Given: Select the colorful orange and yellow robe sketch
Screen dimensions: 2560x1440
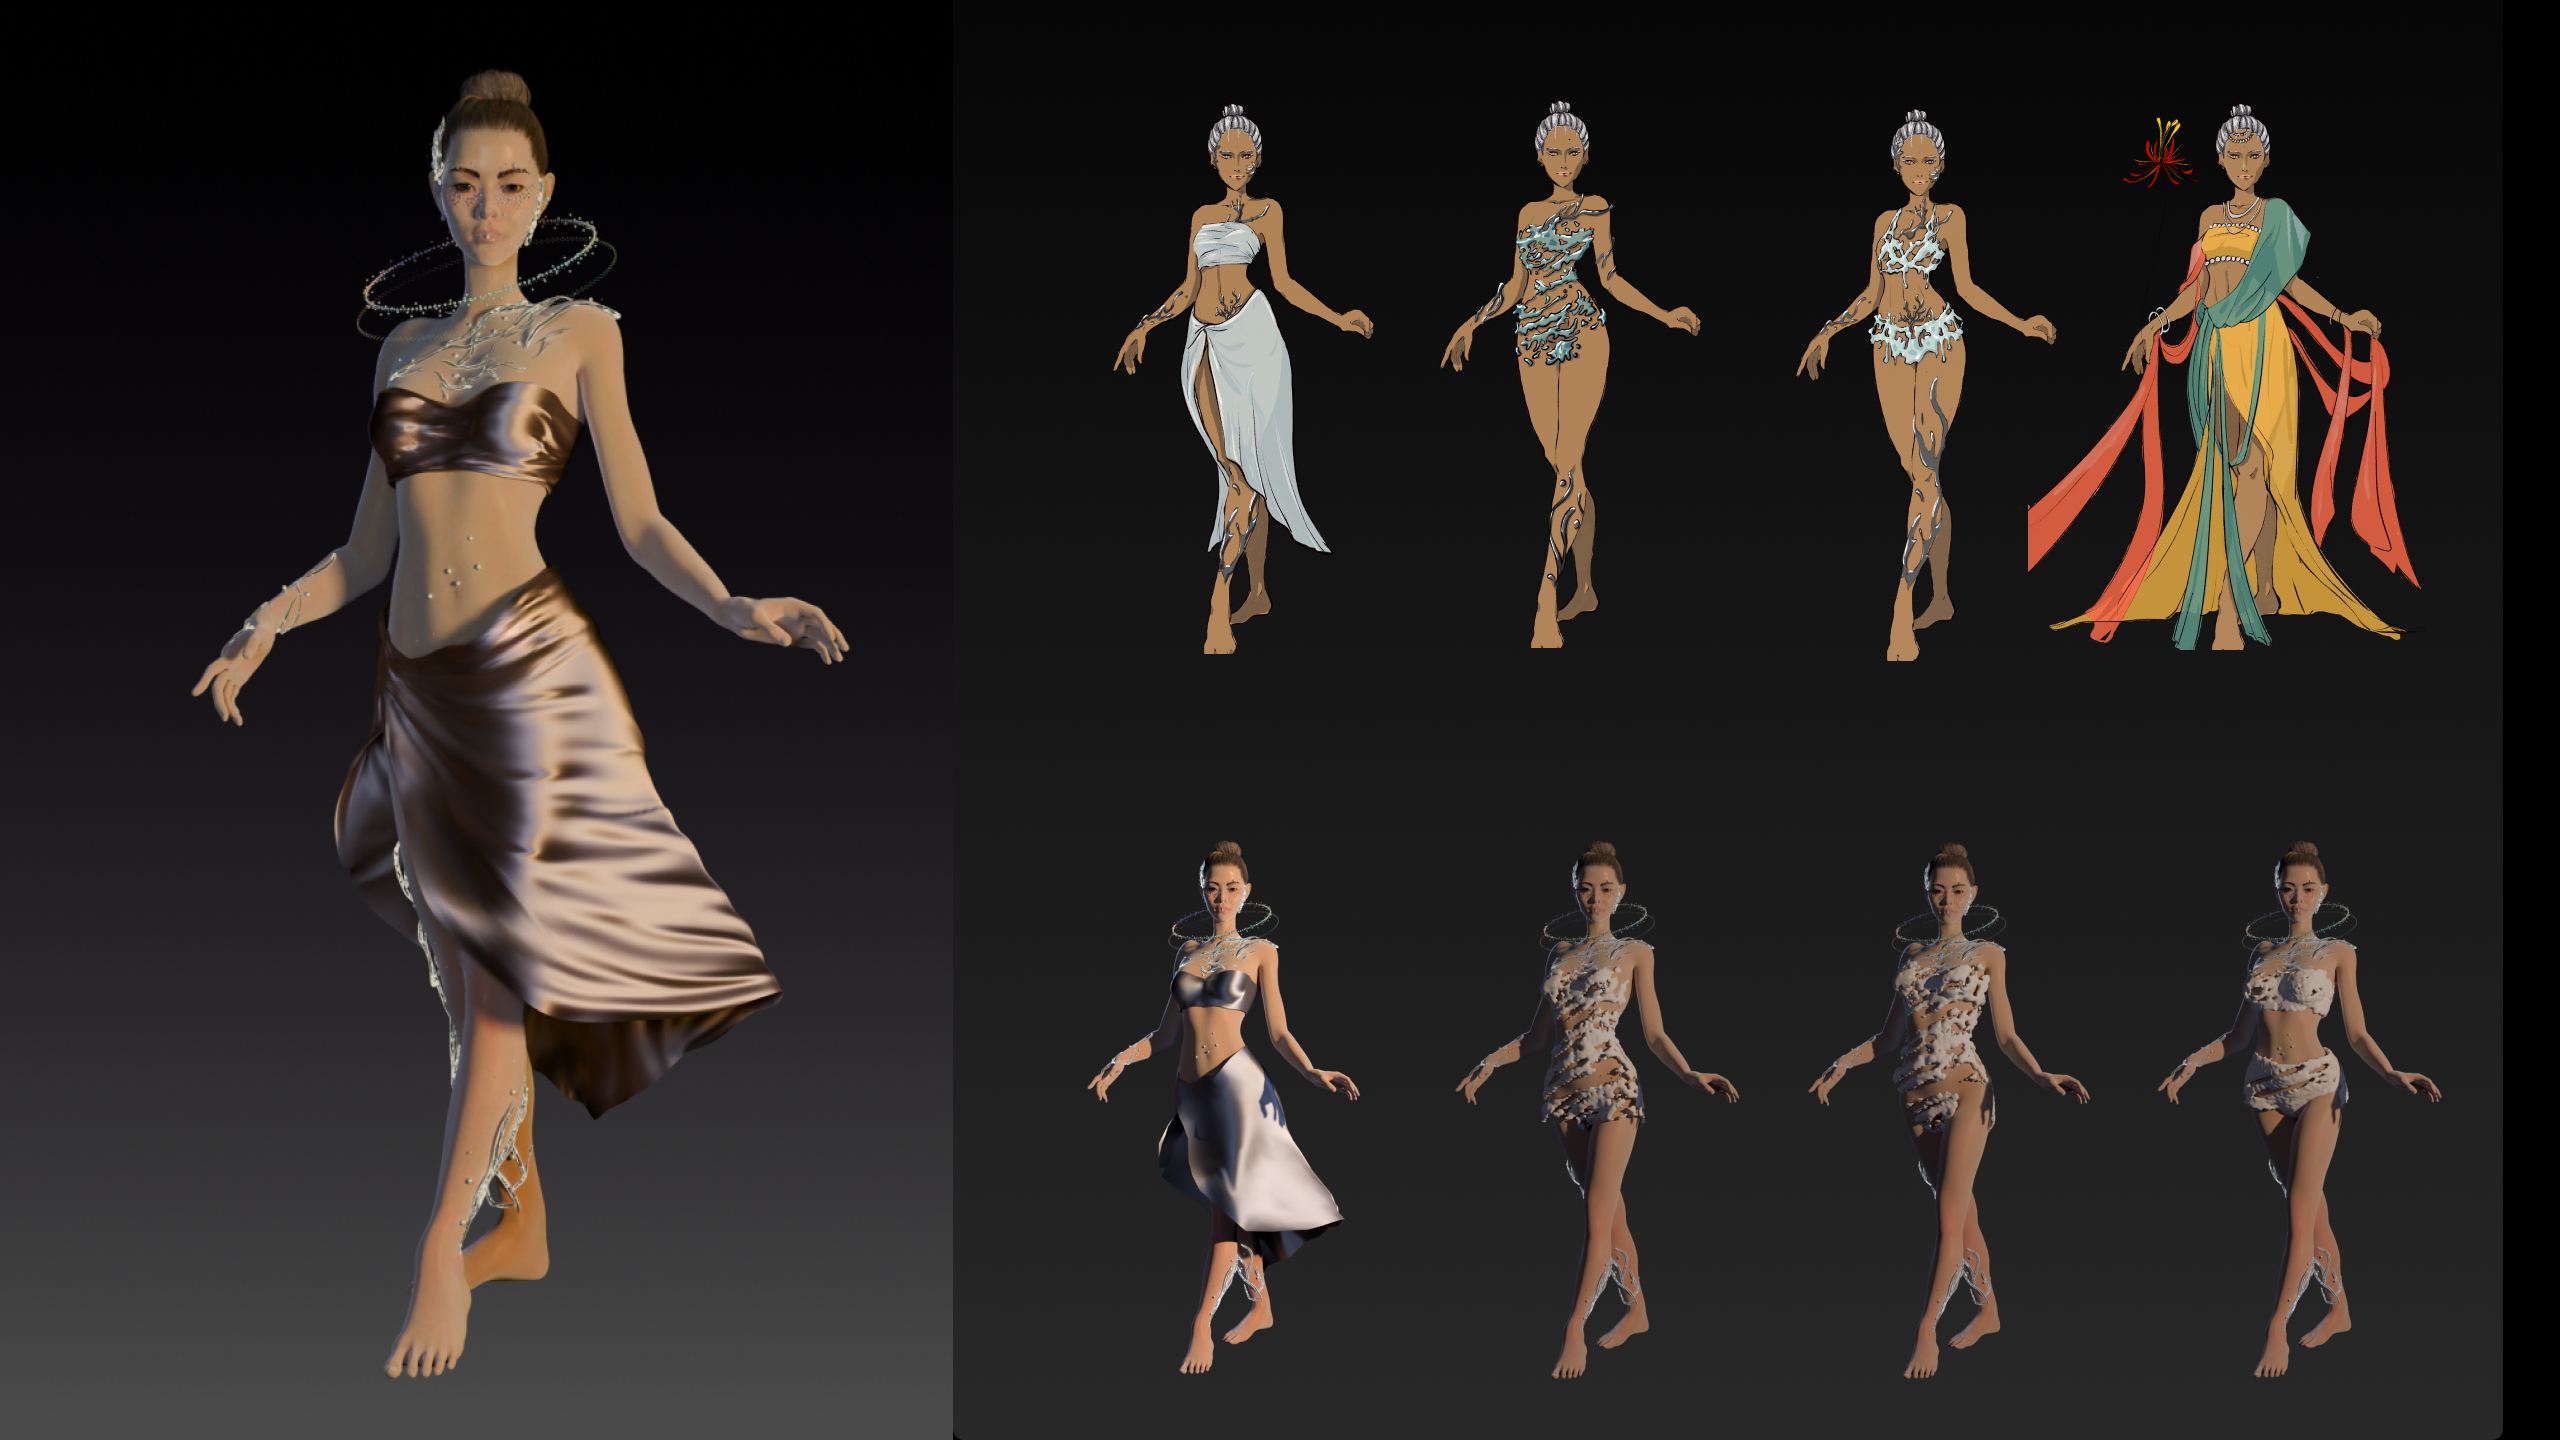Looking at the screenshot, I should pos(2226,377).
